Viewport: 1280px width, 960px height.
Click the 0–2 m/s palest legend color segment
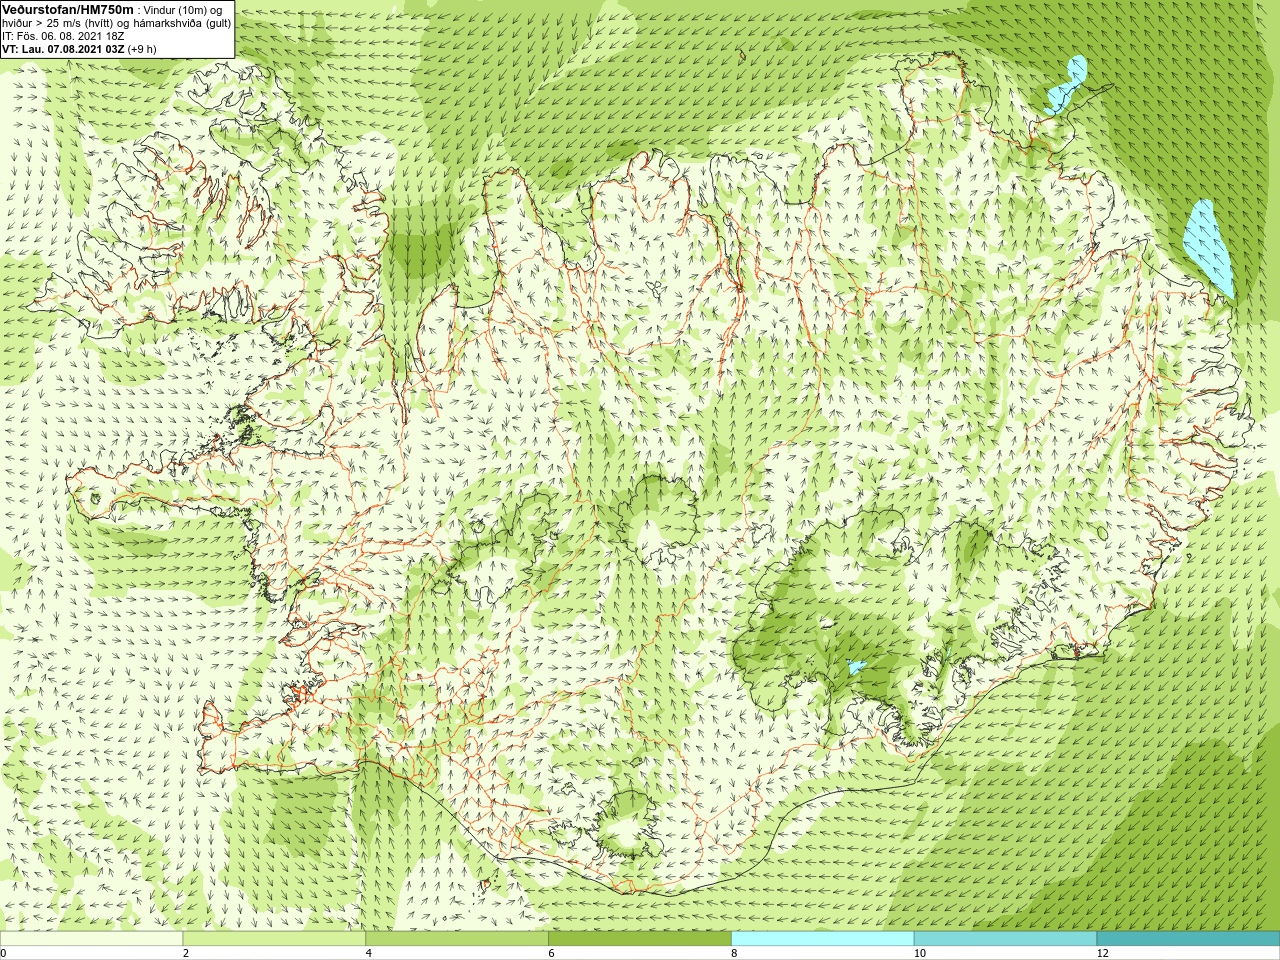coord(92,938)
